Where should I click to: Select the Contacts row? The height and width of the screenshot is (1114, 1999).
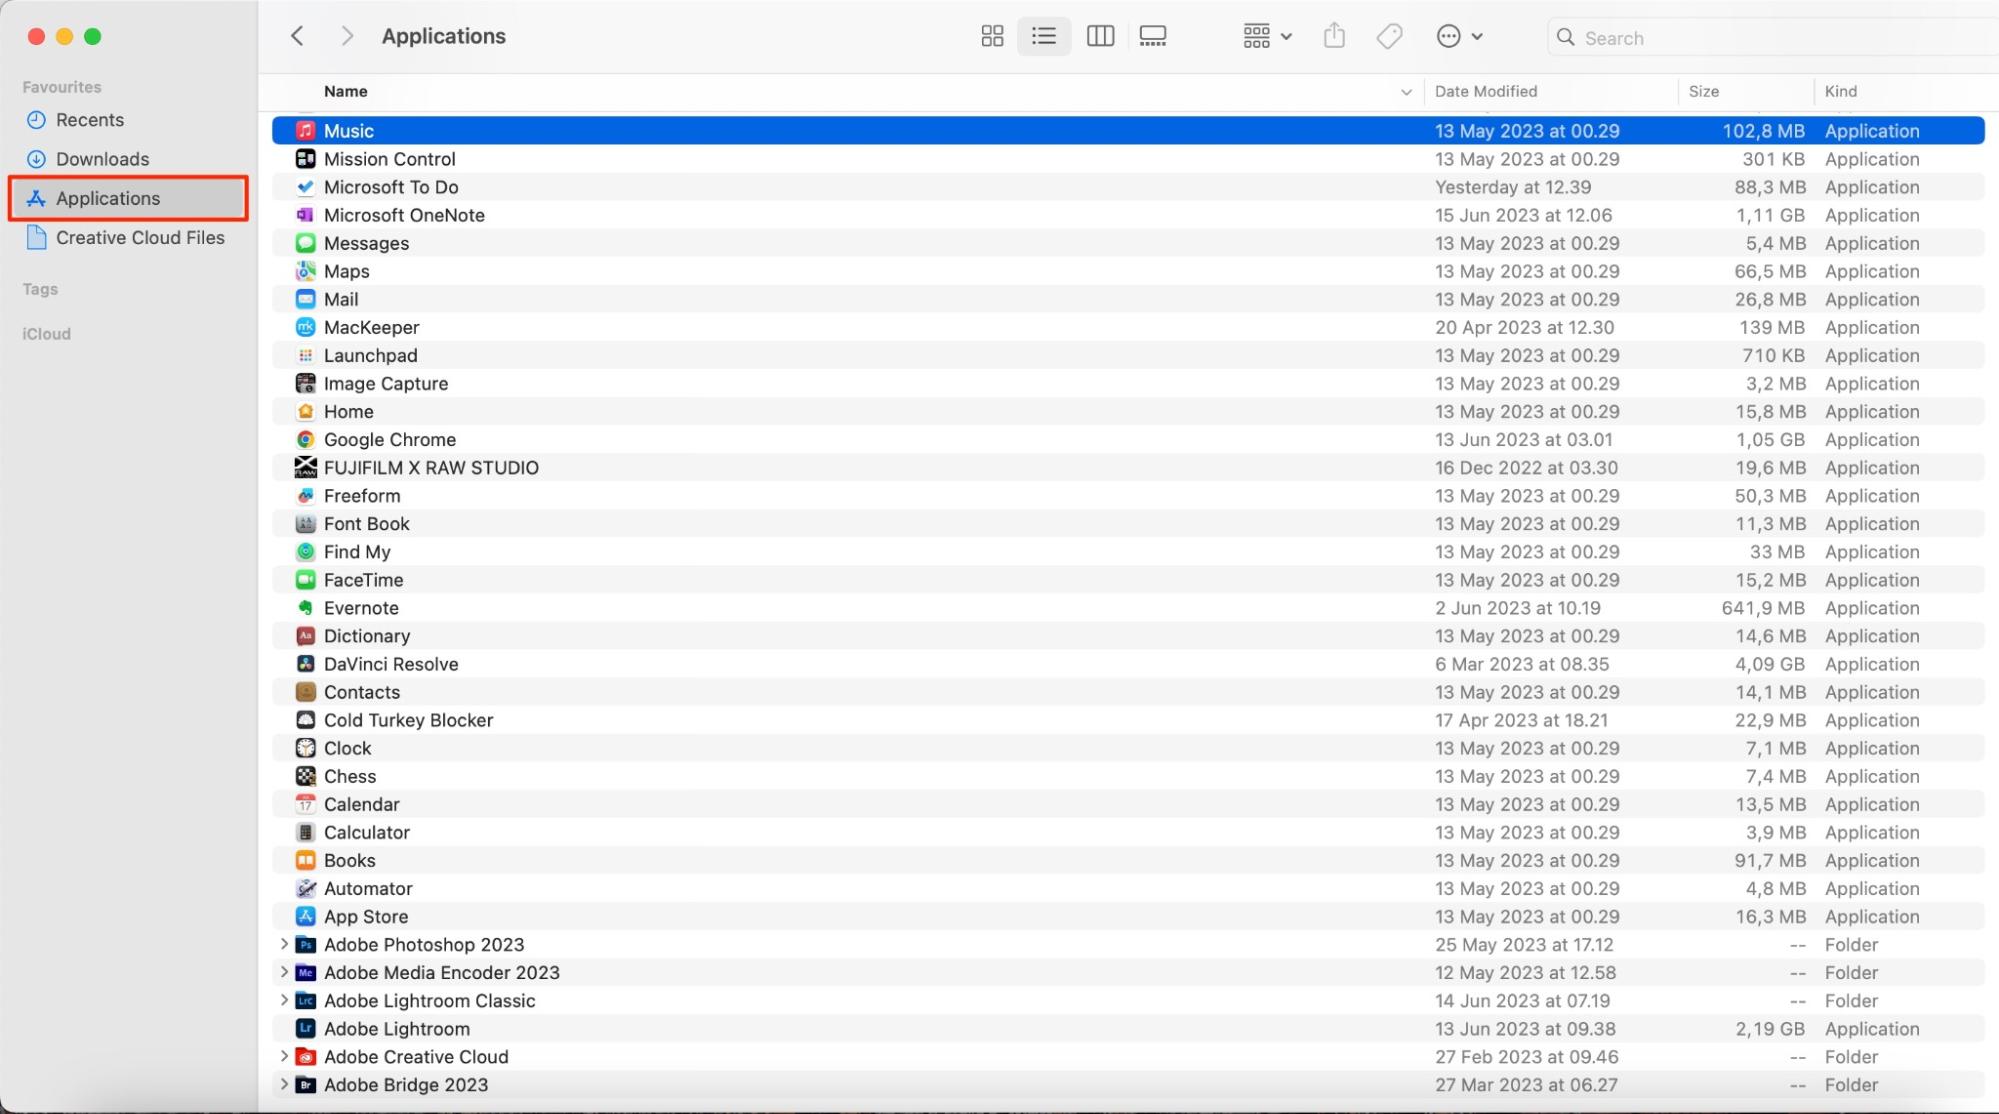coord(1128,692)
